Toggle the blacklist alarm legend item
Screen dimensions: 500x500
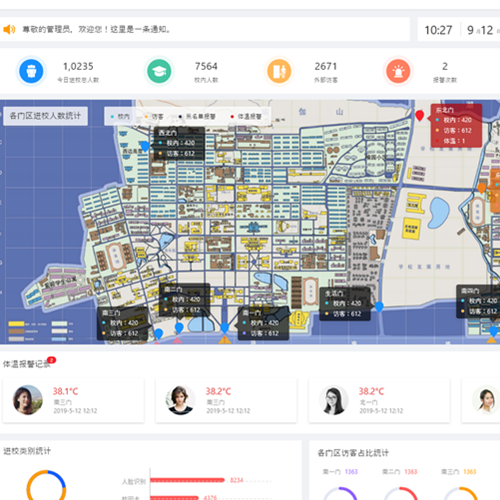click(197, 116)
